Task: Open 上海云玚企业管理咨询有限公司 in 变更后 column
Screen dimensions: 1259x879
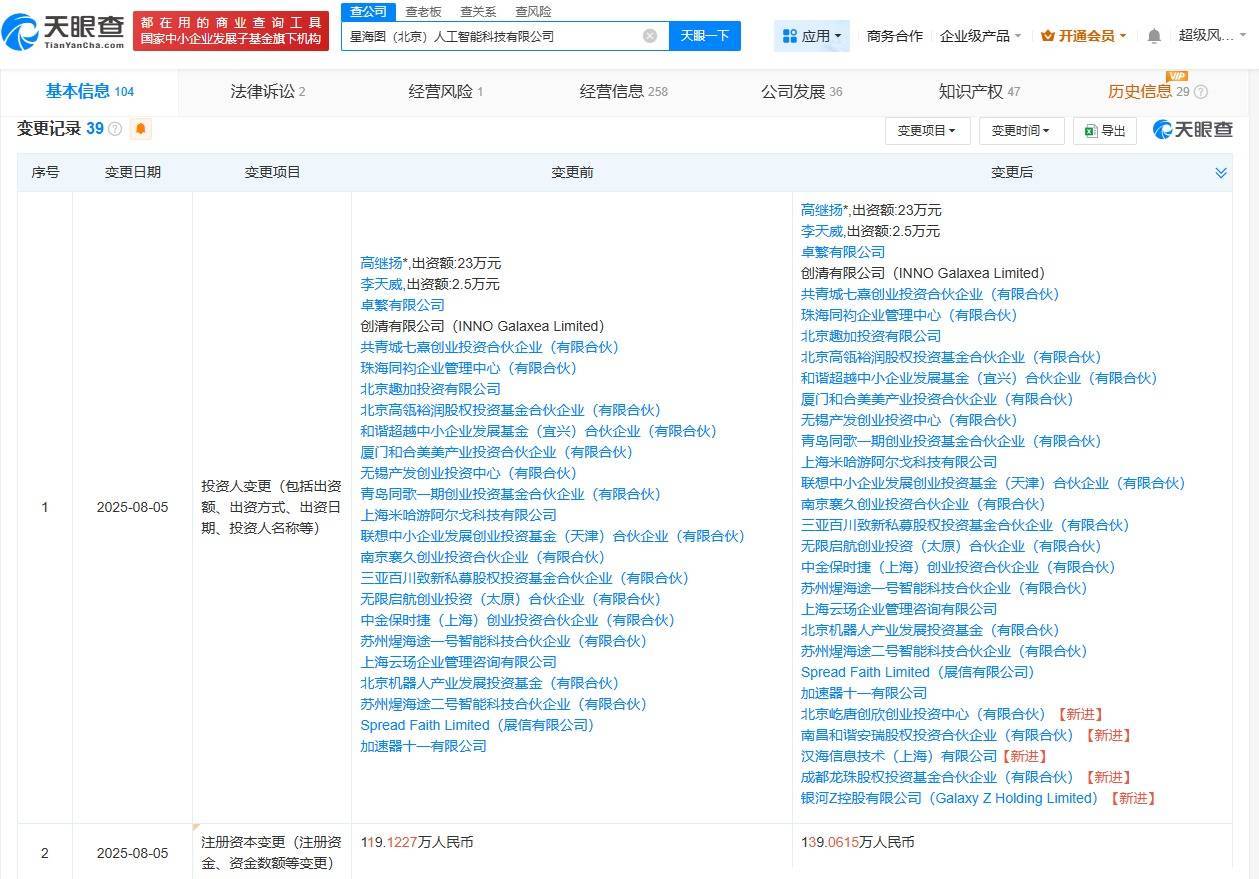Action: click(x=899, y=609)
